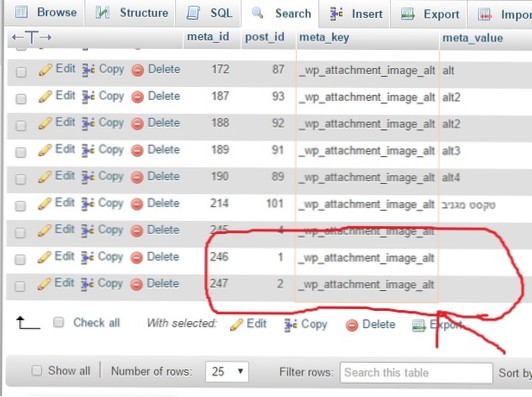
Task: Switch to the Structure tab
Action: click(x=130, y=13)
